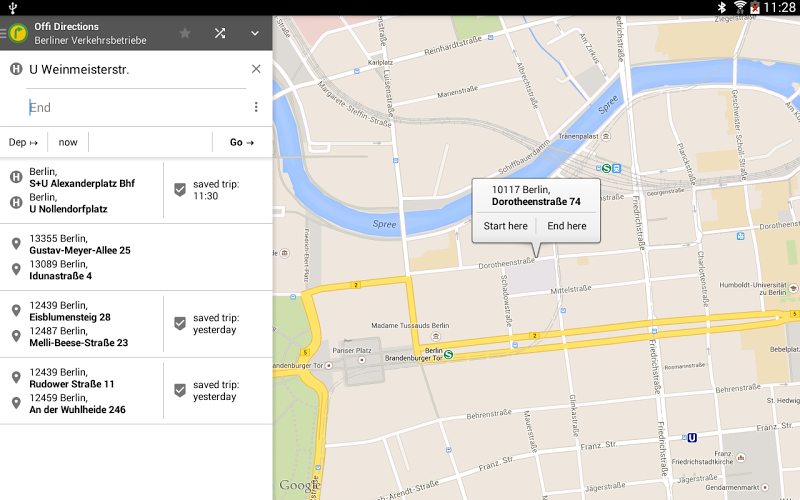Tap the shuffle products icon

220,33
